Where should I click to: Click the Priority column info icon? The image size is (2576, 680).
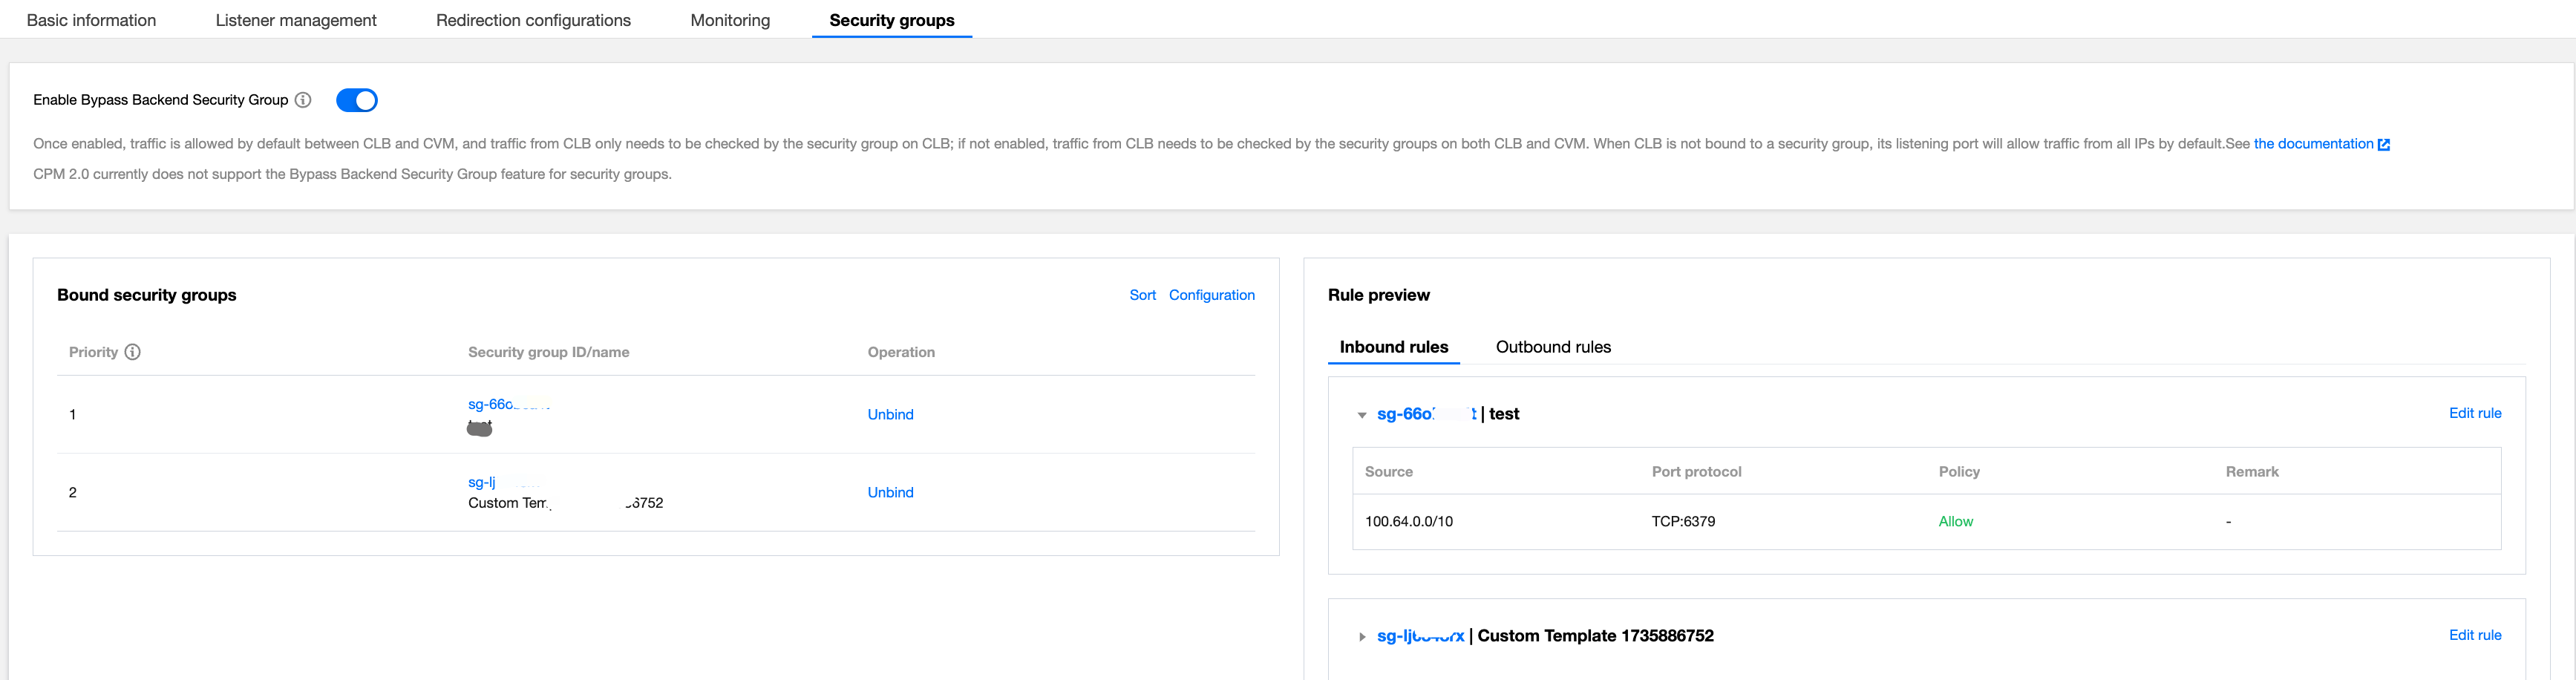132,352
